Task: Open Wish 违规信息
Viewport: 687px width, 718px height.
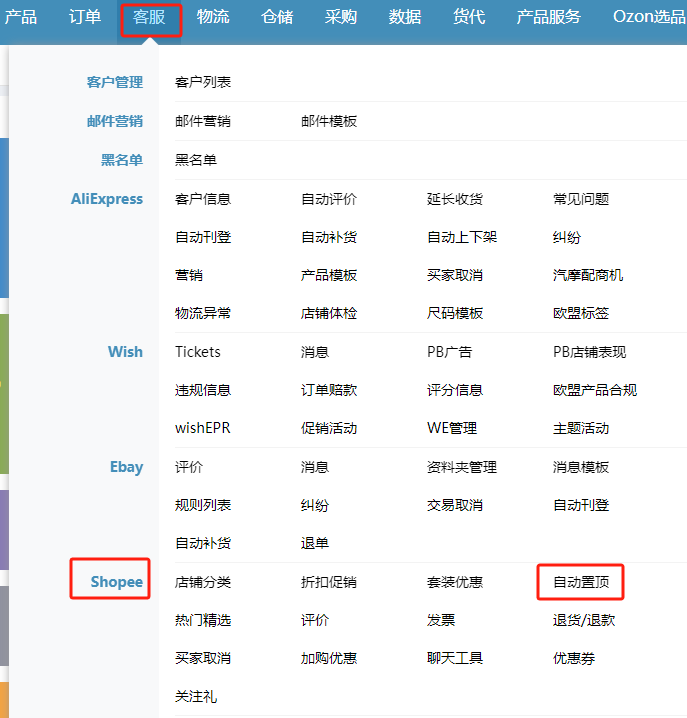Action: tap(203, 390)
